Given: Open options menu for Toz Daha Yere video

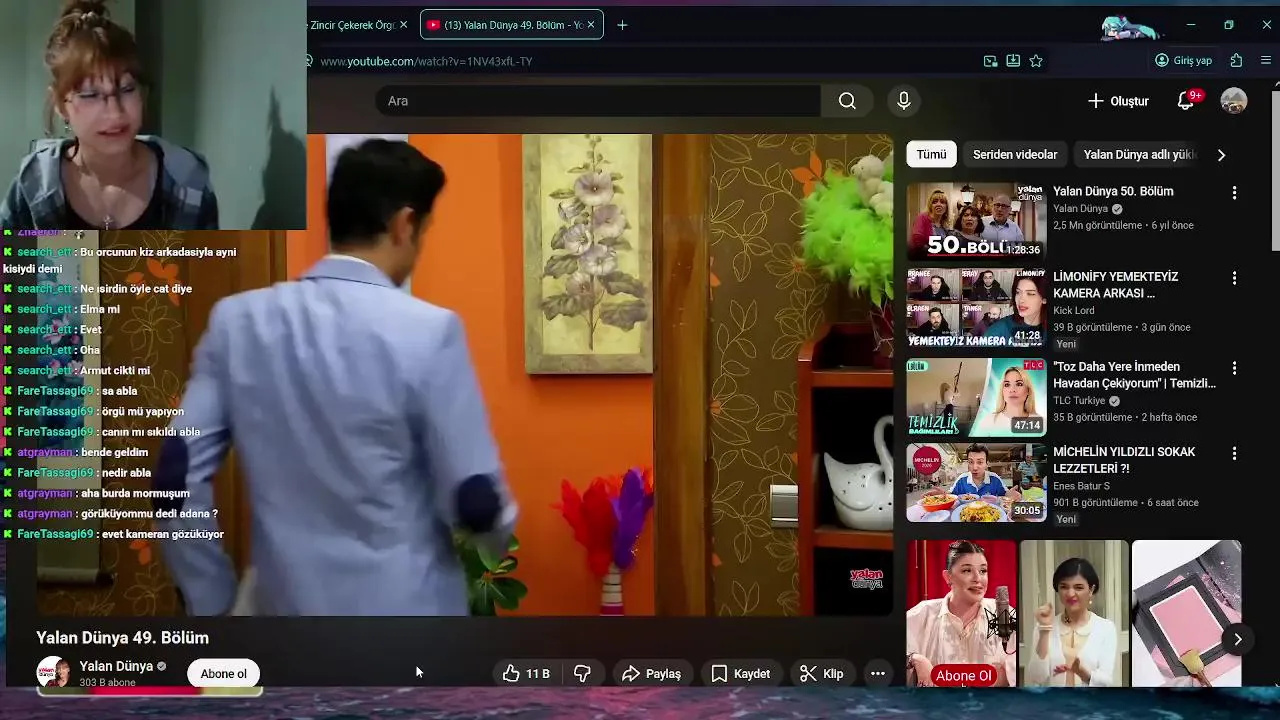Looking at the screenshot, I should pyautogui.click(x=1234, y=368).
